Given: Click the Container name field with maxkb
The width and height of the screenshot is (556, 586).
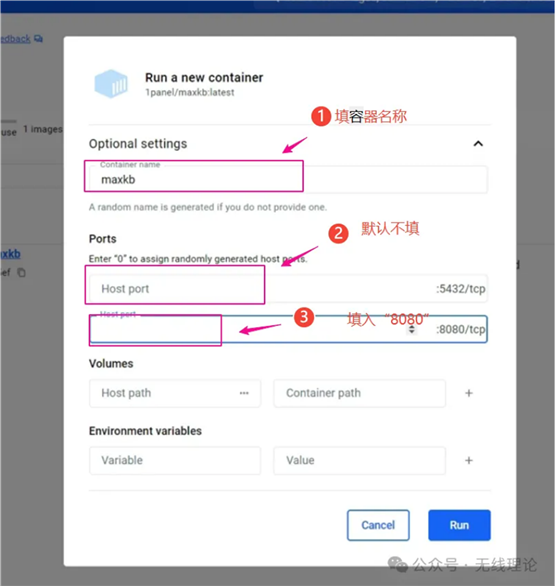Looking at the screenshot, I should (288, 179).
